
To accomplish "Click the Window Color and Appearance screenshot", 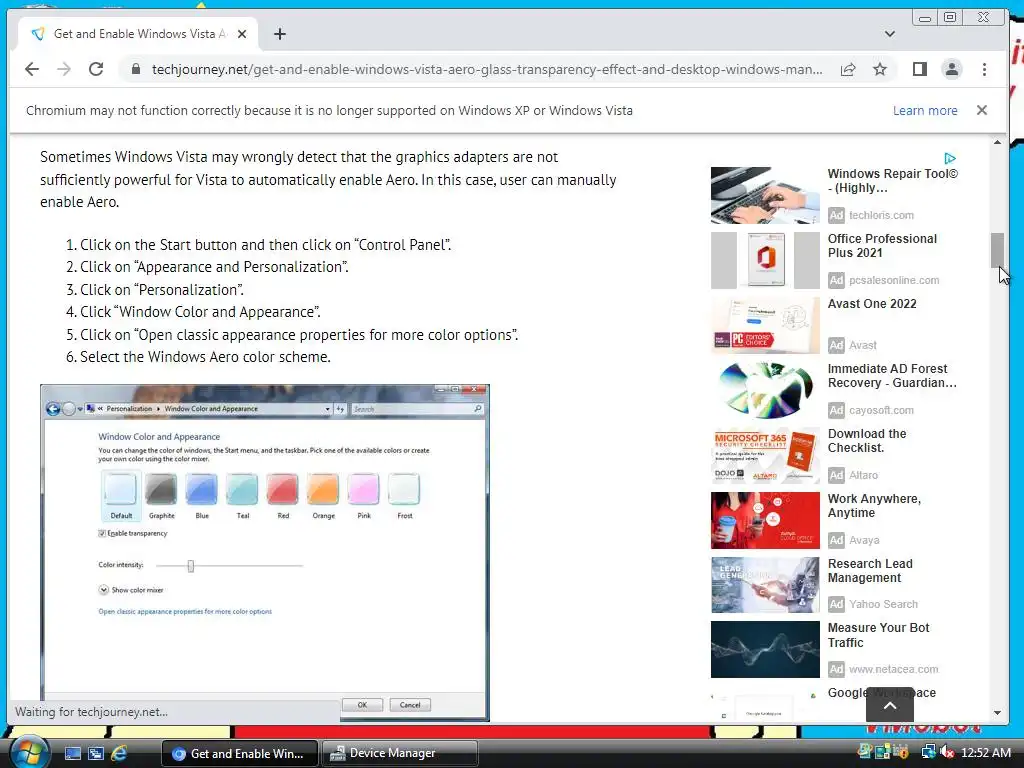I will (x=264, y=552).
